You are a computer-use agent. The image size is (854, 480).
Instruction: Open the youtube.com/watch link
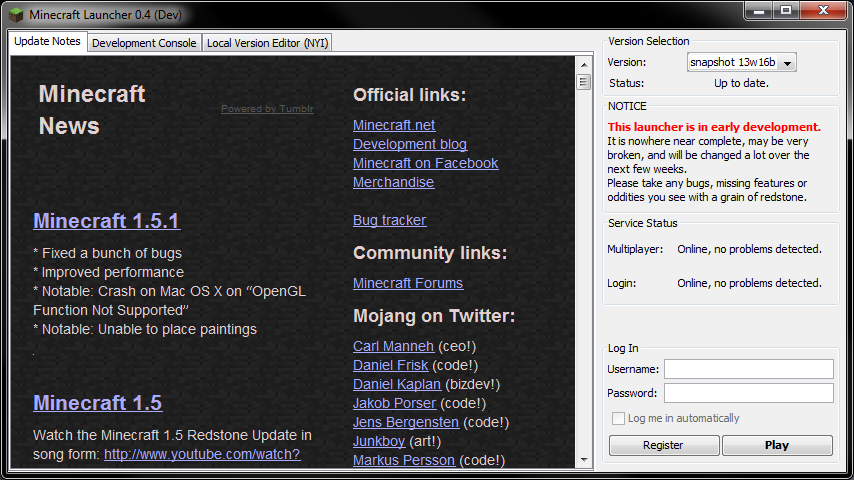tap(202, 454)
